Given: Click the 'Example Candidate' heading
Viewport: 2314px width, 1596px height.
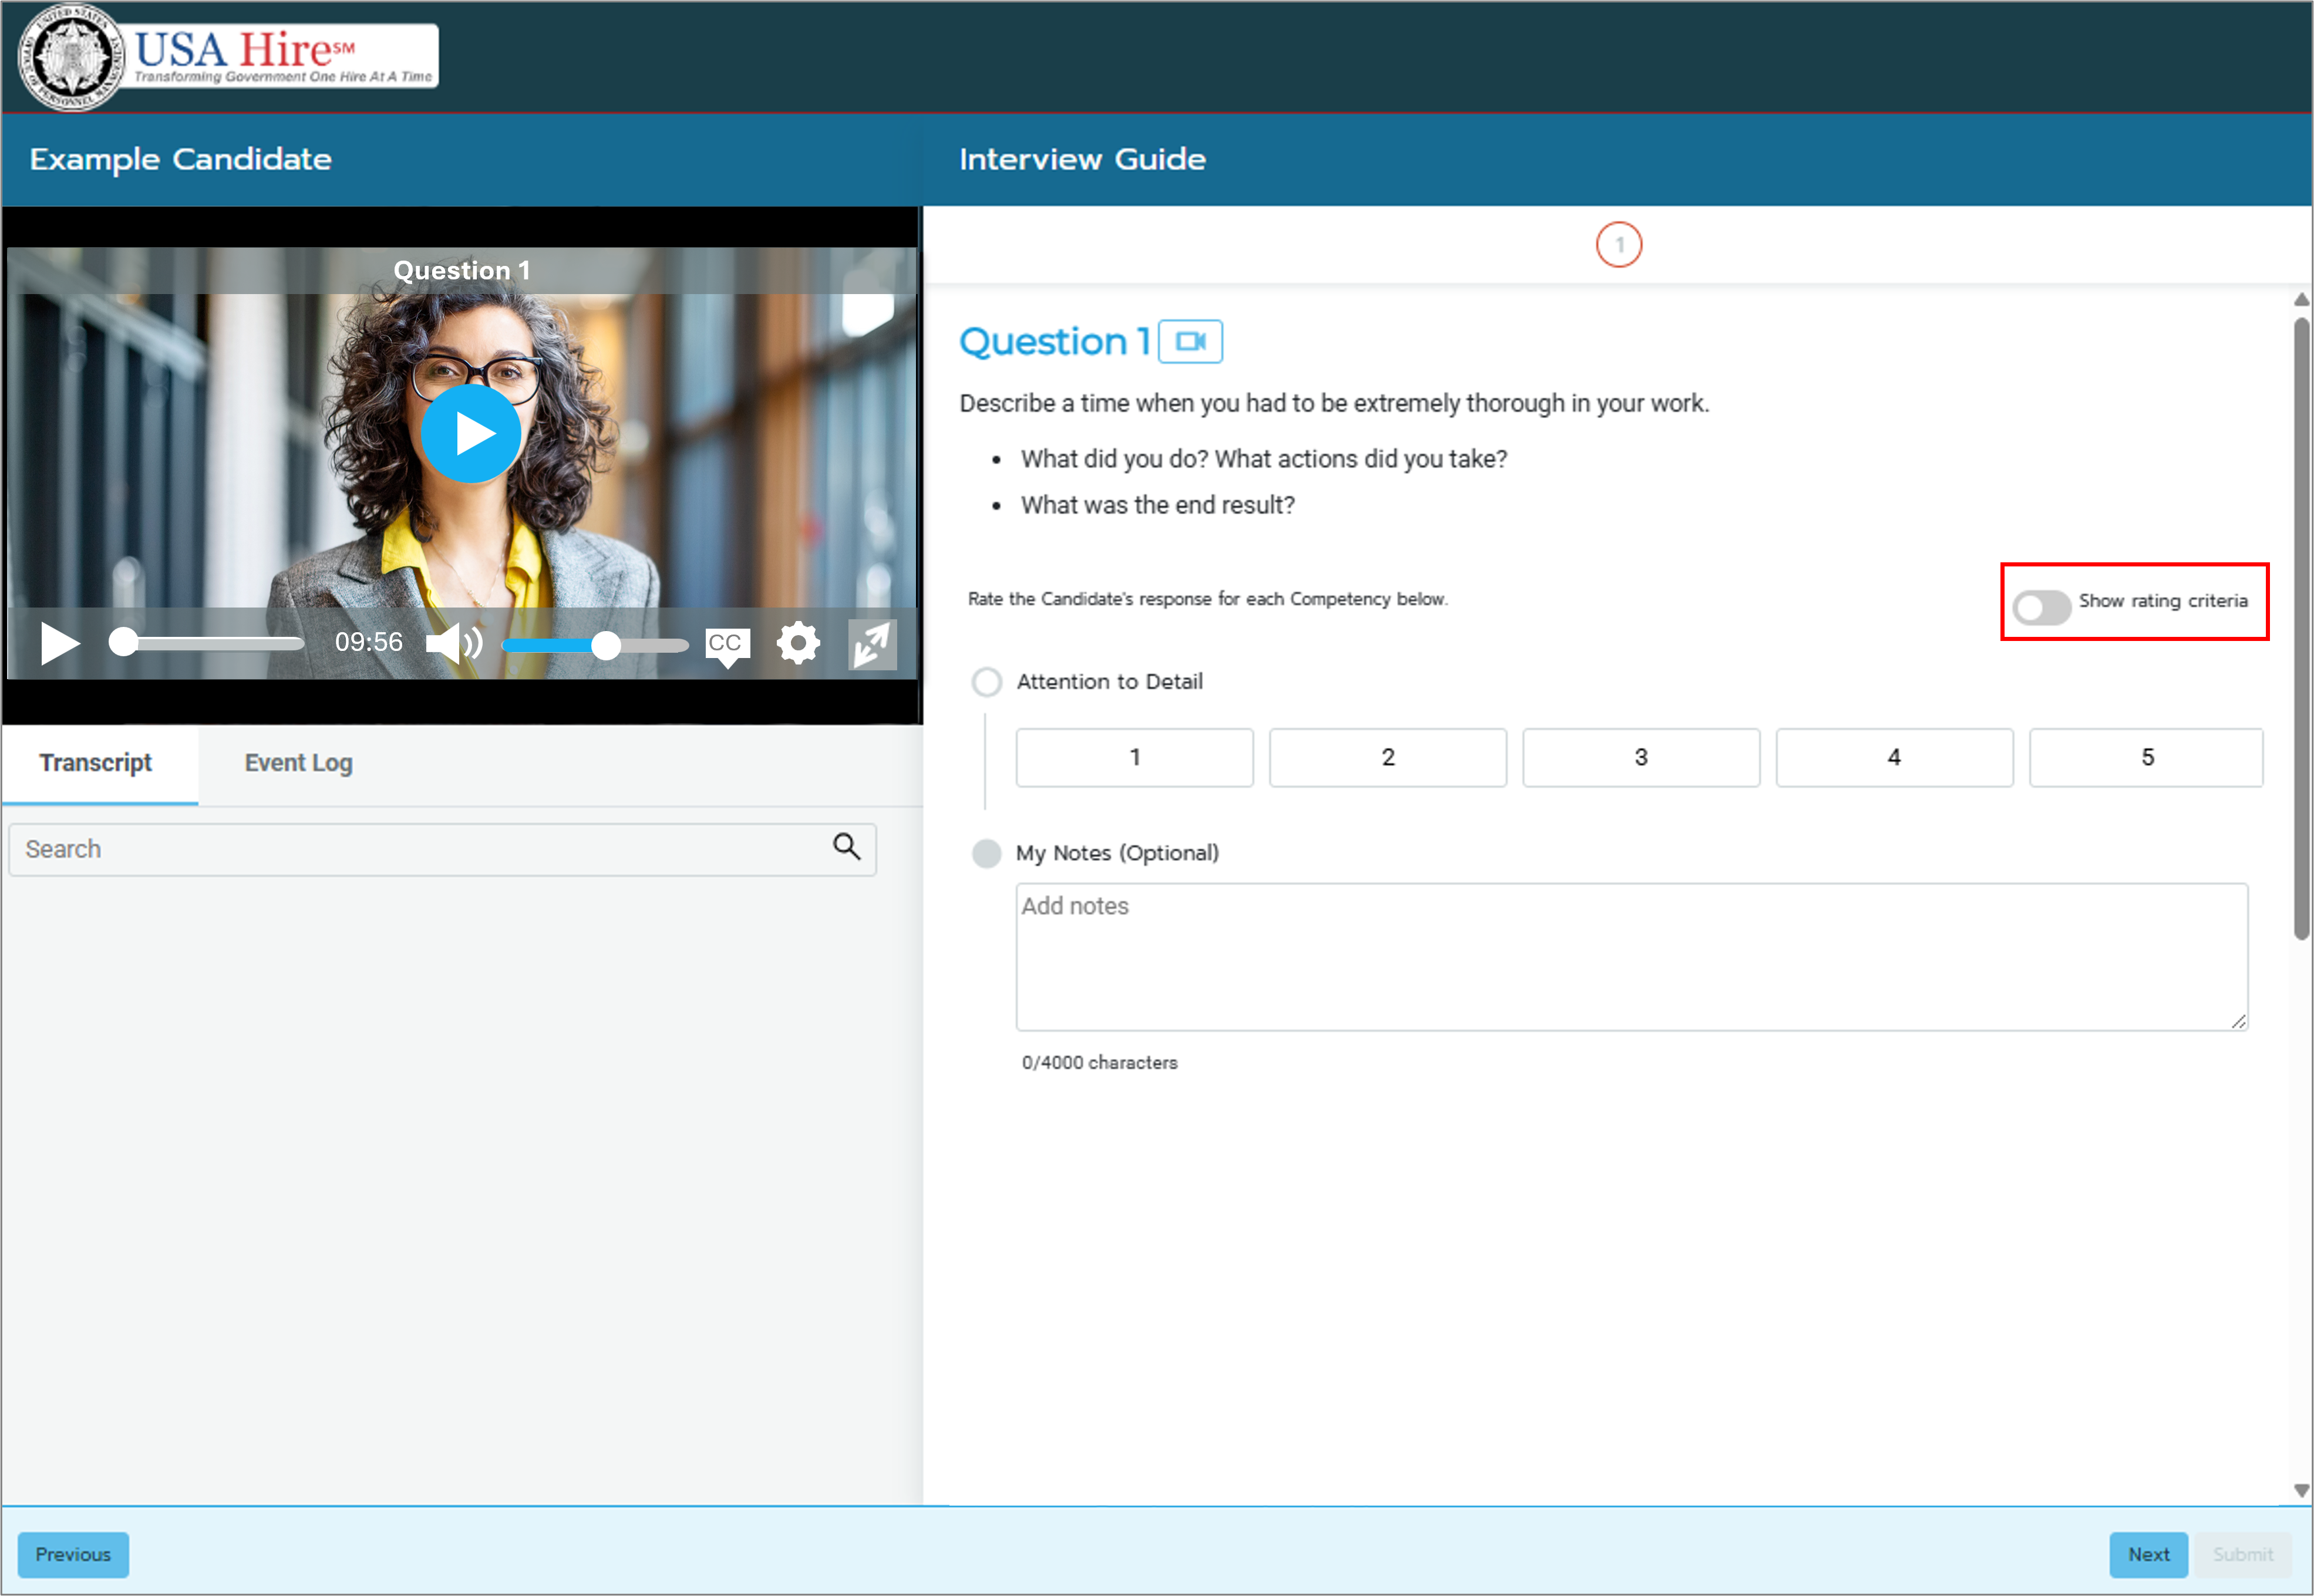Looking at the screenshot, I should 180,160.
